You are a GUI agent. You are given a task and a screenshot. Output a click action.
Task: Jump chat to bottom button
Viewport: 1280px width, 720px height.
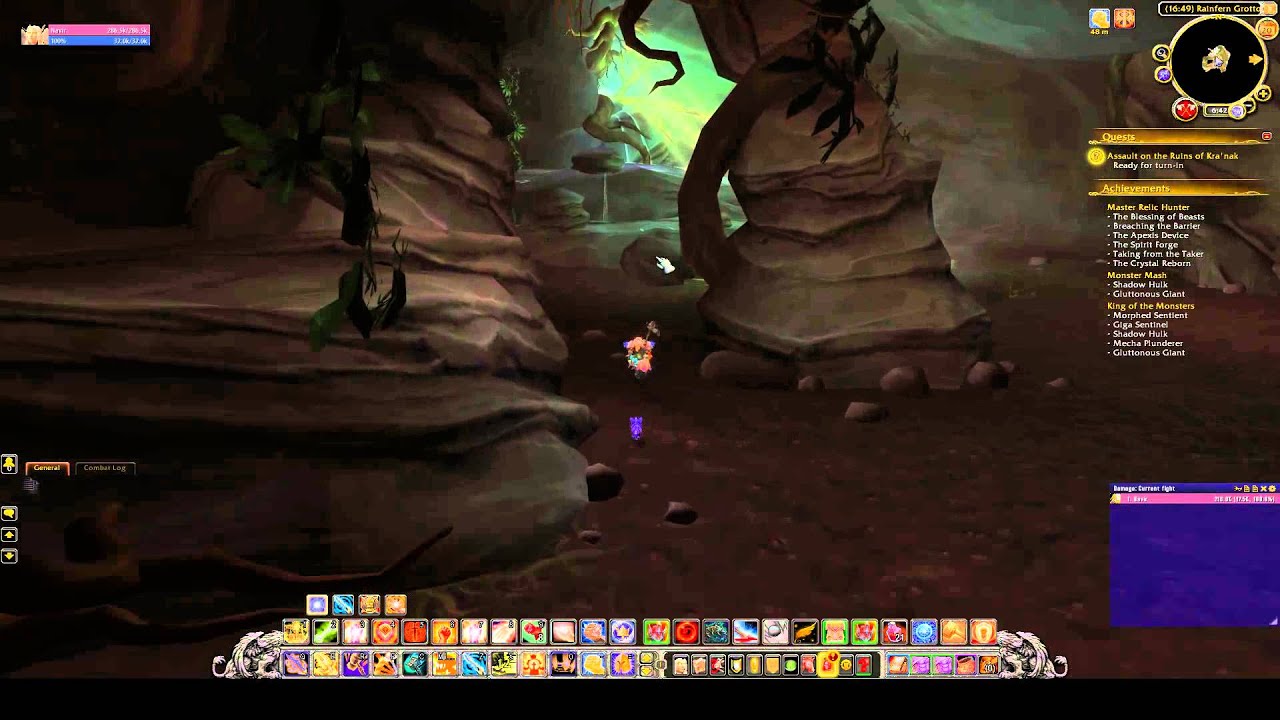(x=9, y=556)
